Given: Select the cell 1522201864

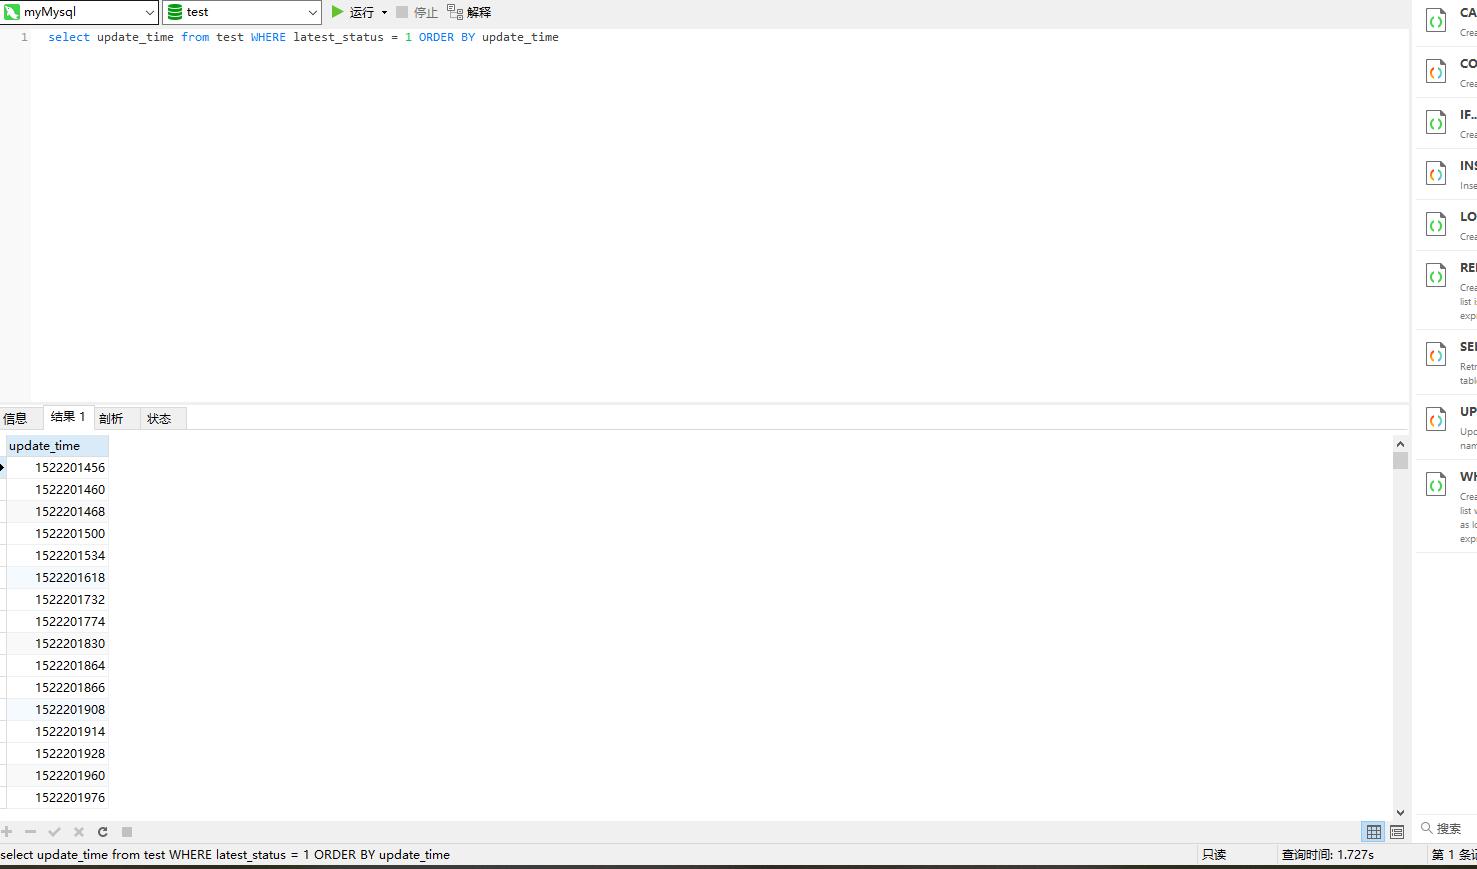Looking at the screenshot, I should click(x=57, y=666).
